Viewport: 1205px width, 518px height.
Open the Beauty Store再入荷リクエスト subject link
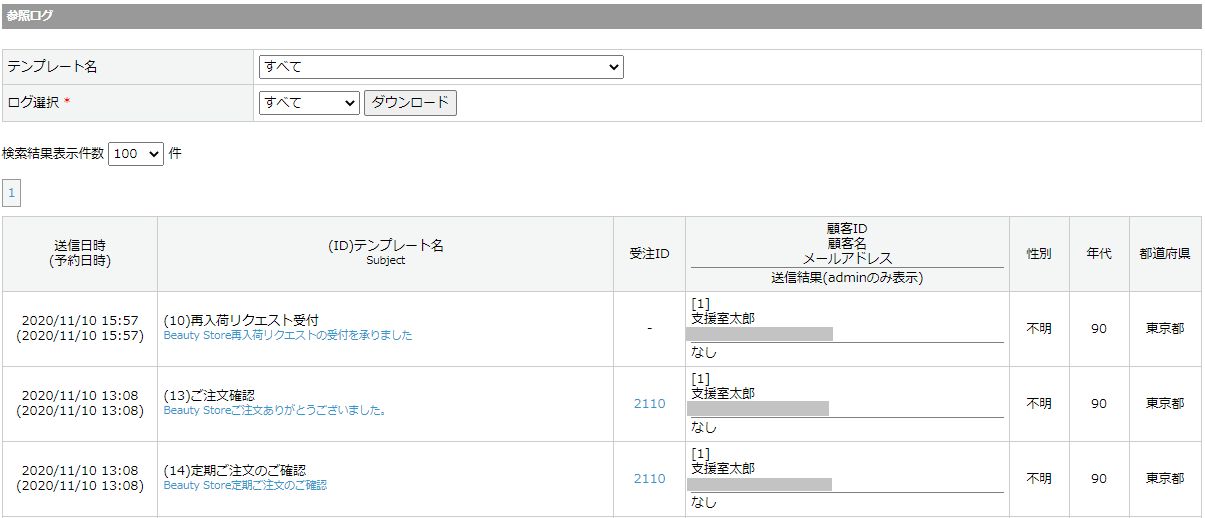click(288, 336)
